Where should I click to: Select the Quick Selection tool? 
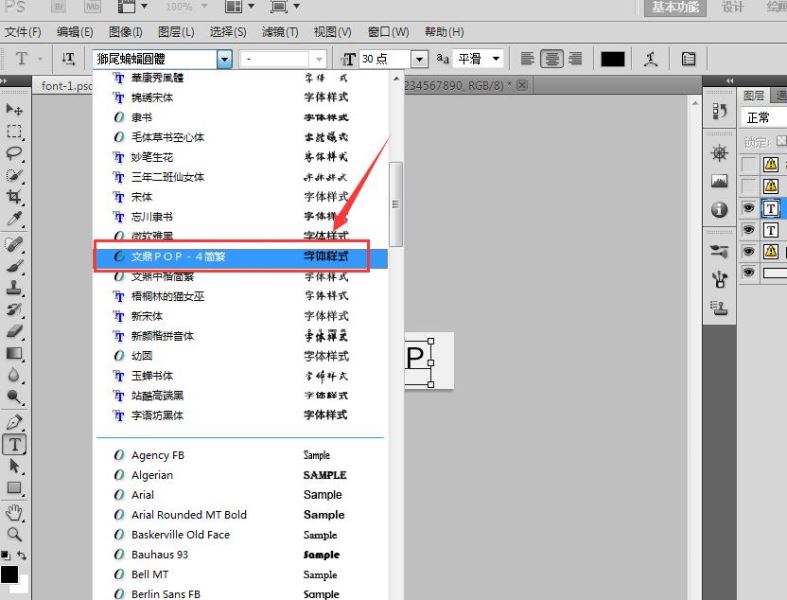click(14, 175)
